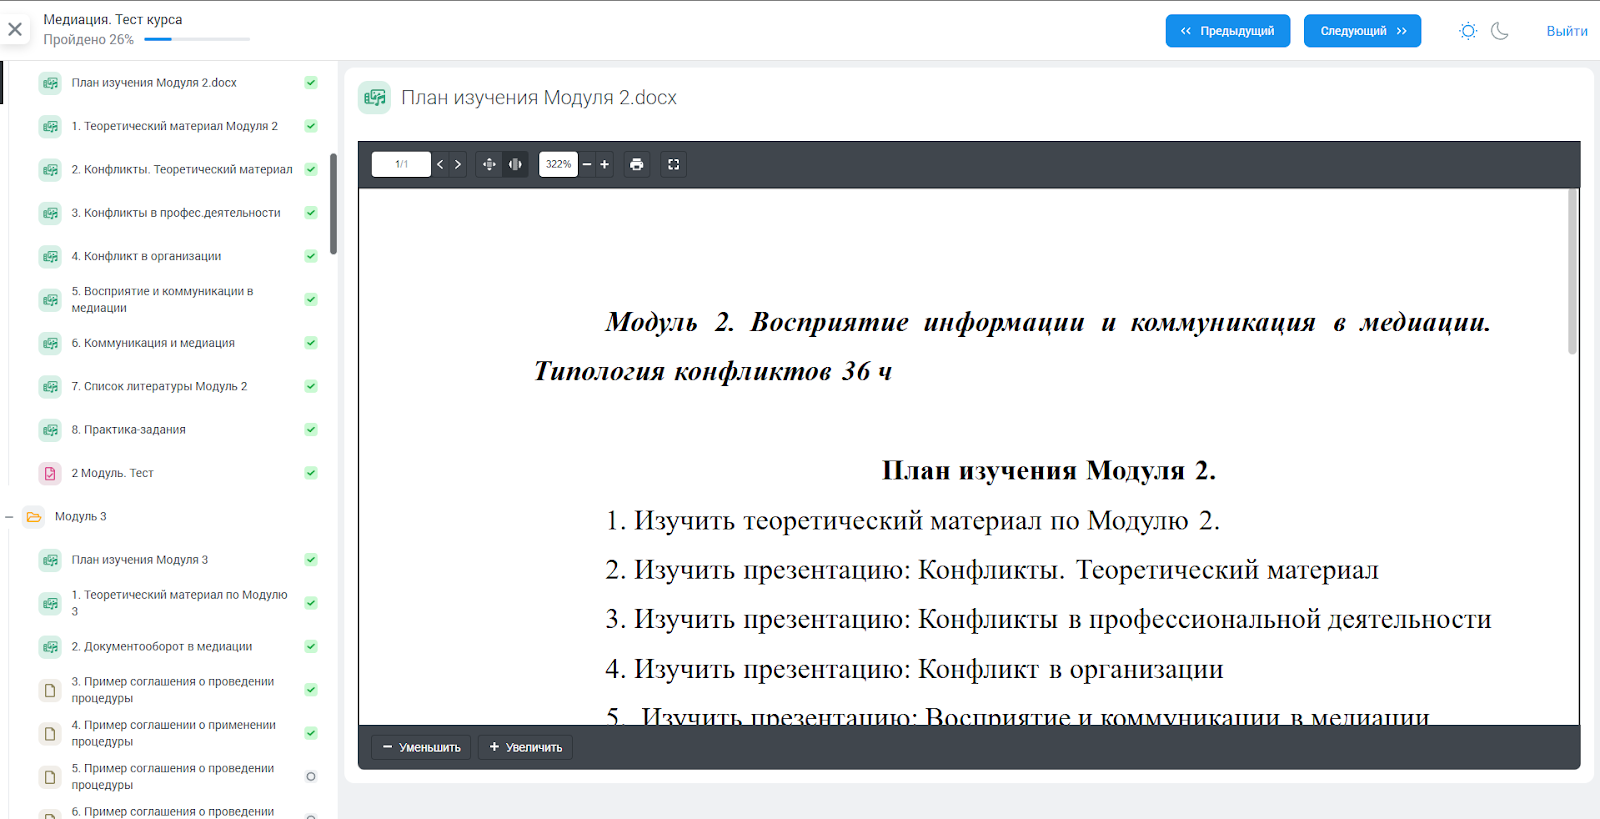1600x819 pixels.
Task: Open '3. Конфликты в профес.деятельности' lesson
Action: click(176, 213)
